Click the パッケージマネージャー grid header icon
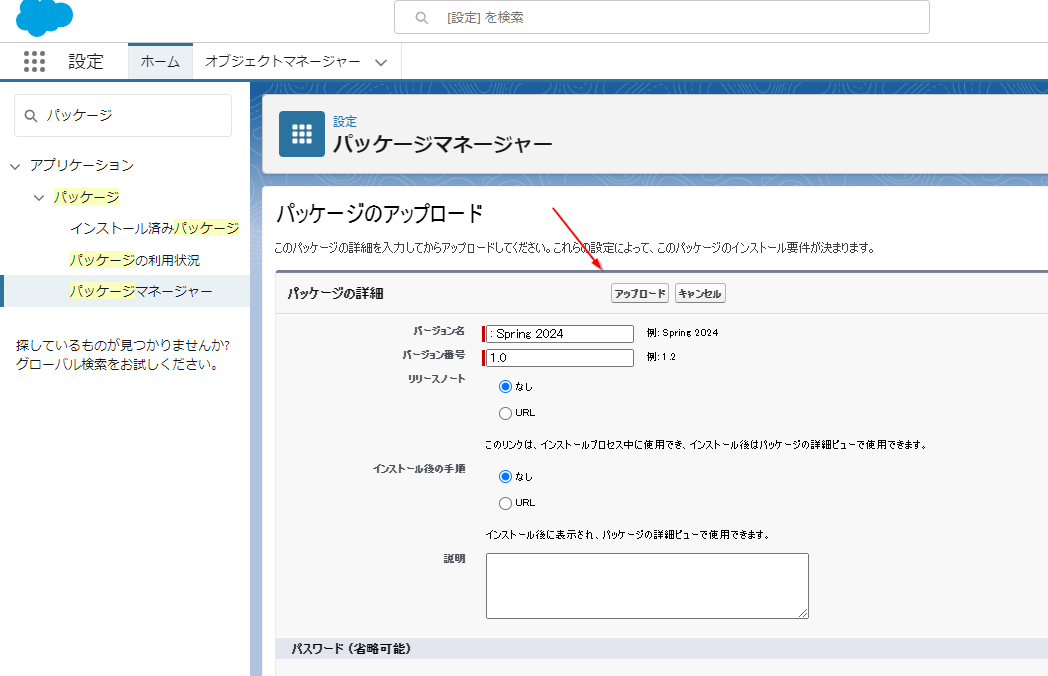 click(x=302, y=134)
